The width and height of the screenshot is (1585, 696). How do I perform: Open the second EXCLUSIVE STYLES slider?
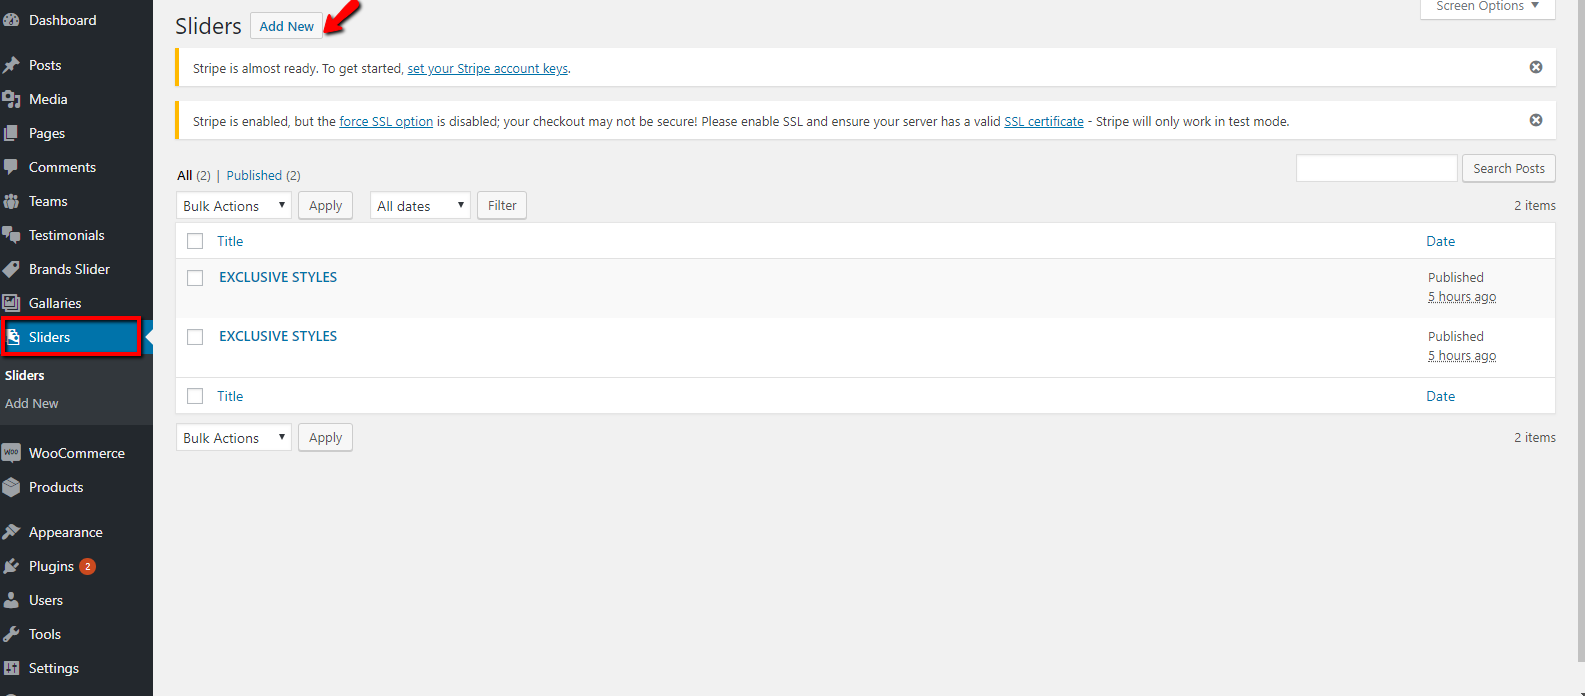pyautogui.click(x=278, y=336)
